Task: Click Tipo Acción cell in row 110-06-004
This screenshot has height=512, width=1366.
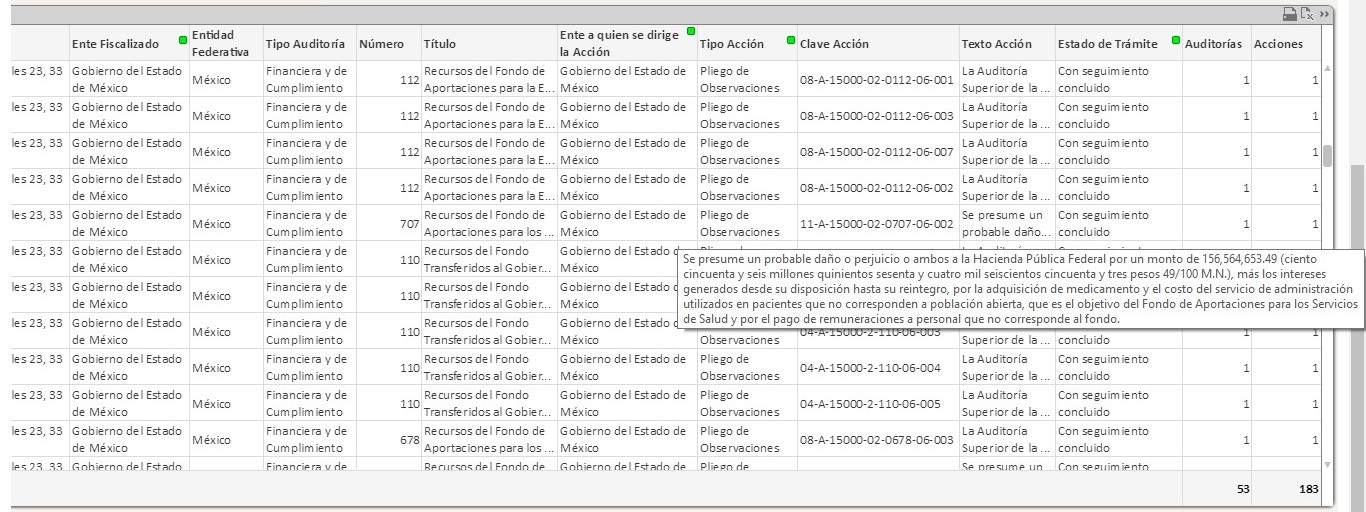Action: point(747,368)
